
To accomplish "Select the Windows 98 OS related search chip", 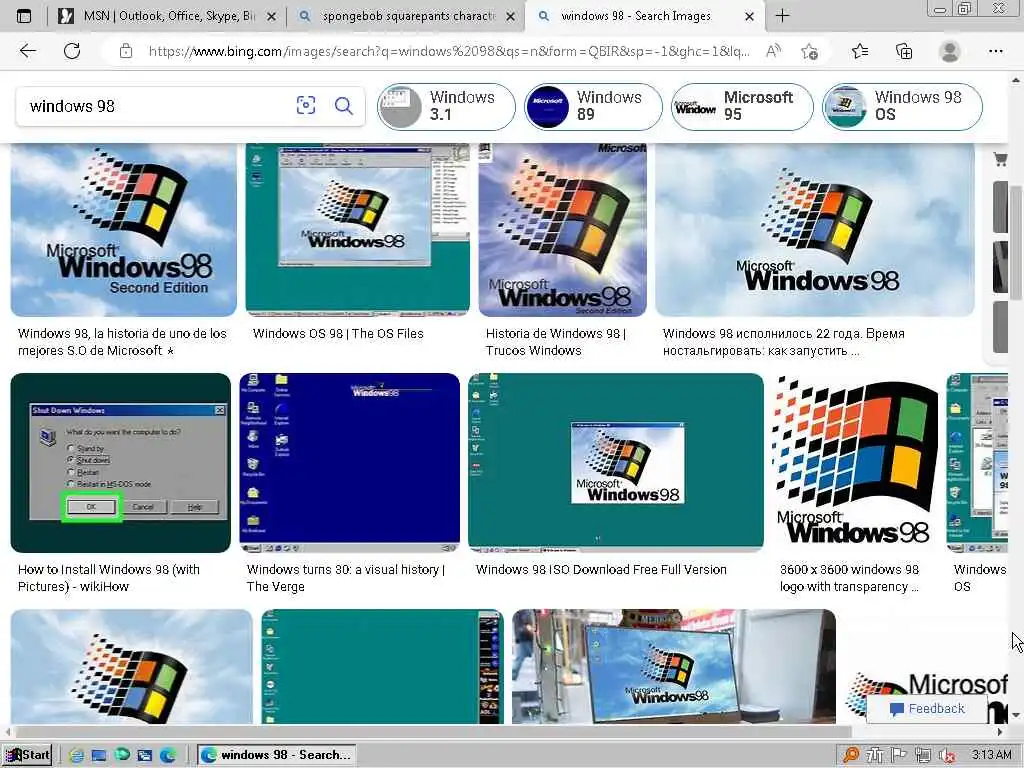I will 902,106.
